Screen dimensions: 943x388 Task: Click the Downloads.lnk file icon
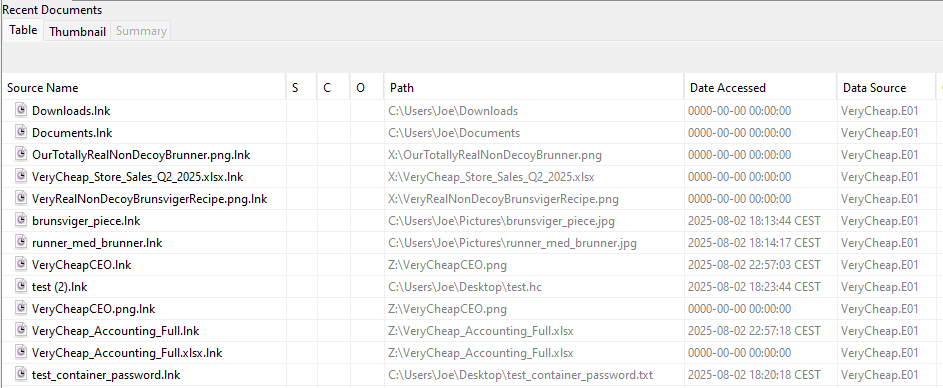coord(22,111)
